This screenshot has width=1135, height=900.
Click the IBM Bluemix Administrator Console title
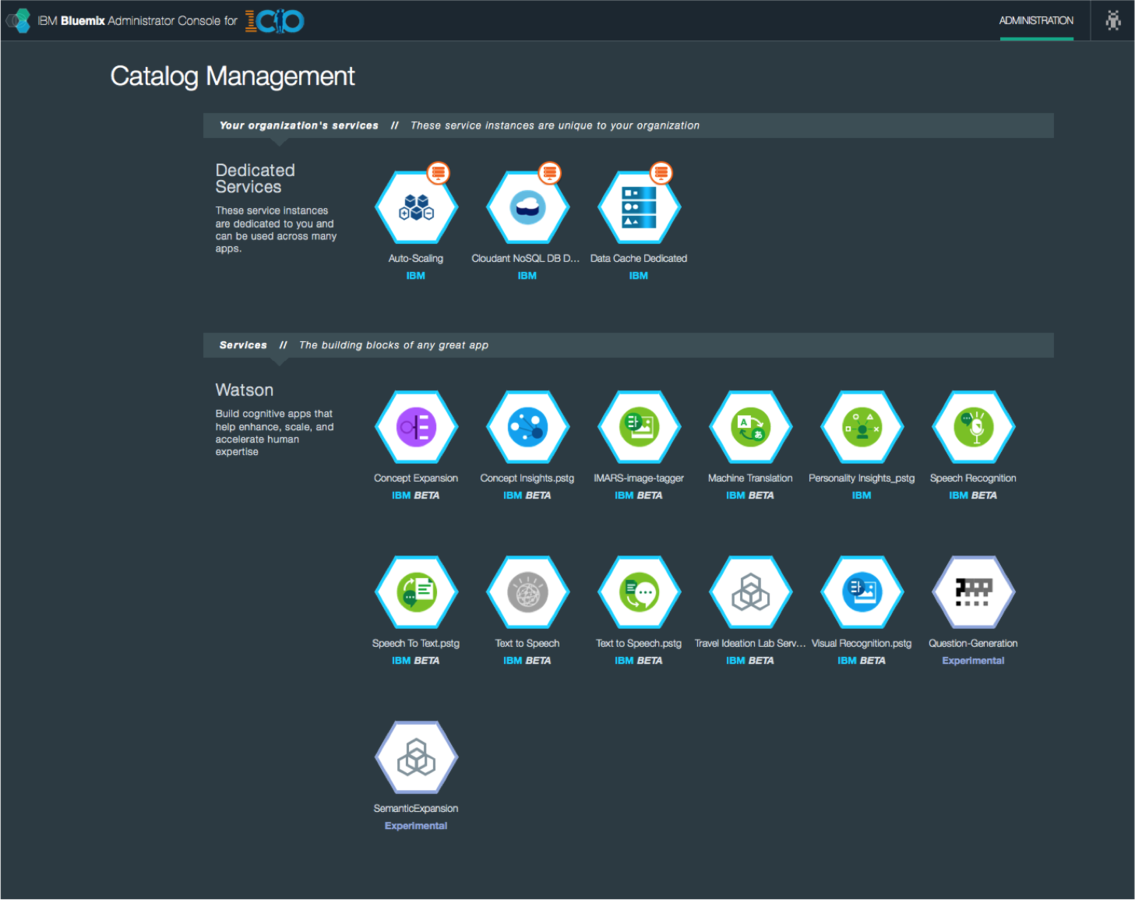point(138,21)
